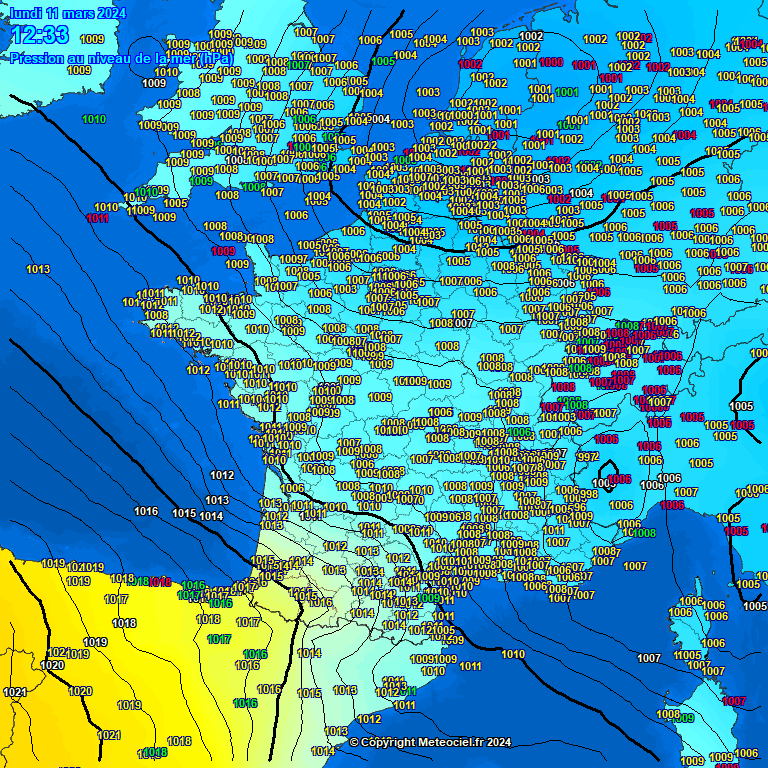Click the isolated 1013 reading over the western ocean

pyautogui.click(x=38, y=269)
